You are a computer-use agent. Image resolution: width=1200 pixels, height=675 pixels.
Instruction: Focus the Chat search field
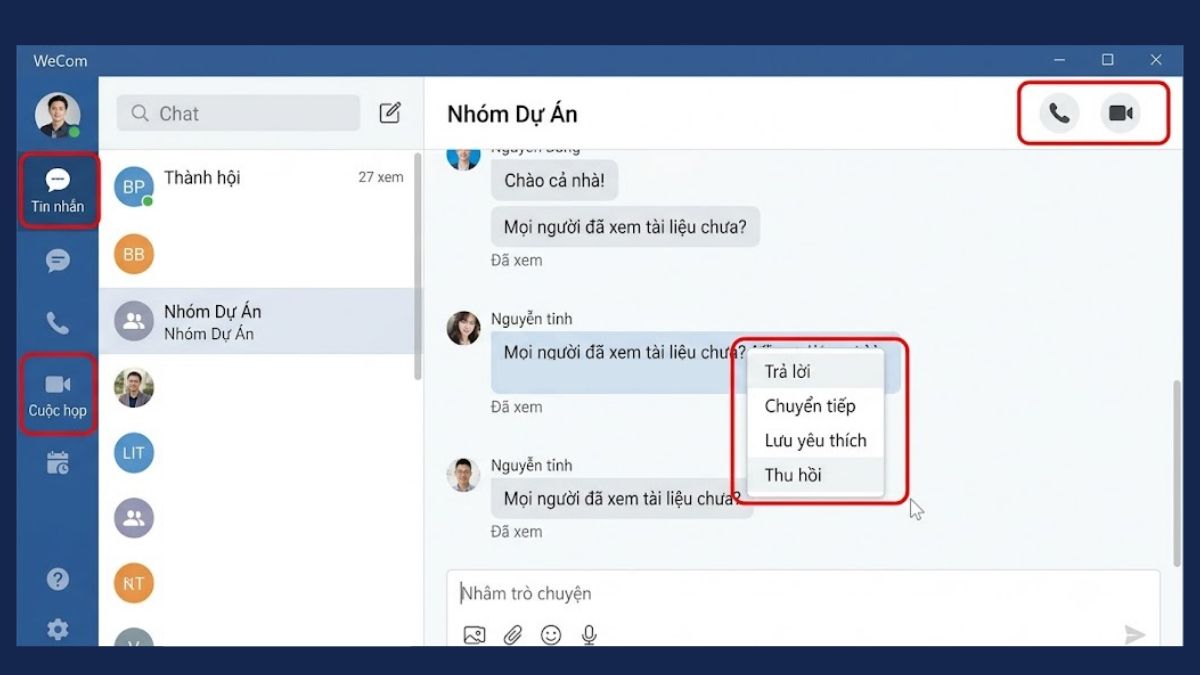pos(238,113)
